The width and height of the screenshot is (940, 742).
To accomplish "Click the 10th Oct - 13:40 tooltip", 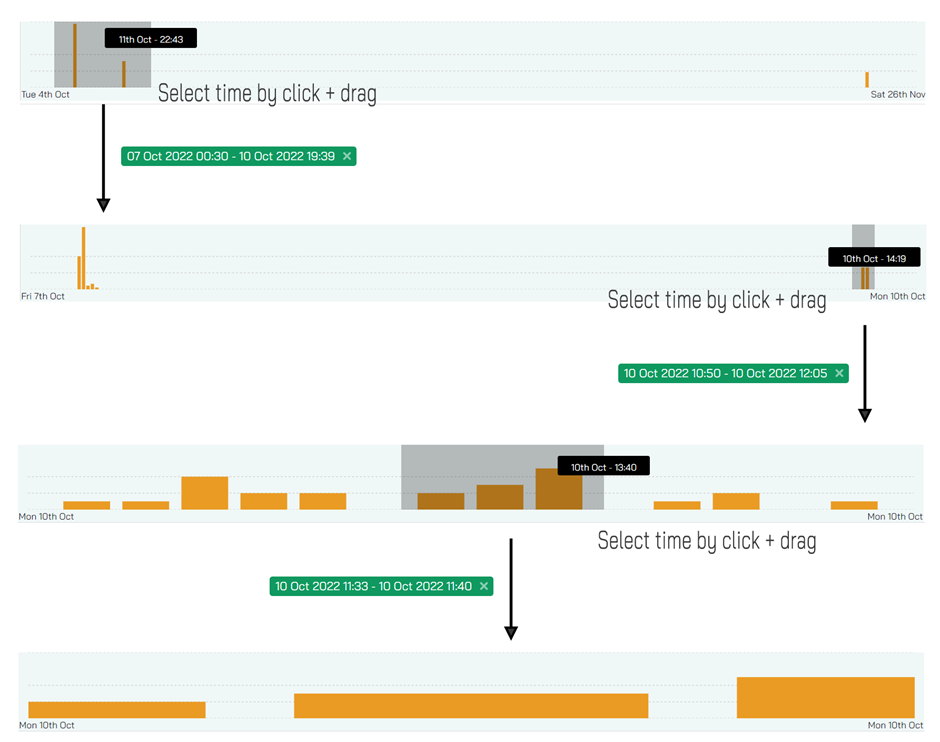I will pos(604,466).
